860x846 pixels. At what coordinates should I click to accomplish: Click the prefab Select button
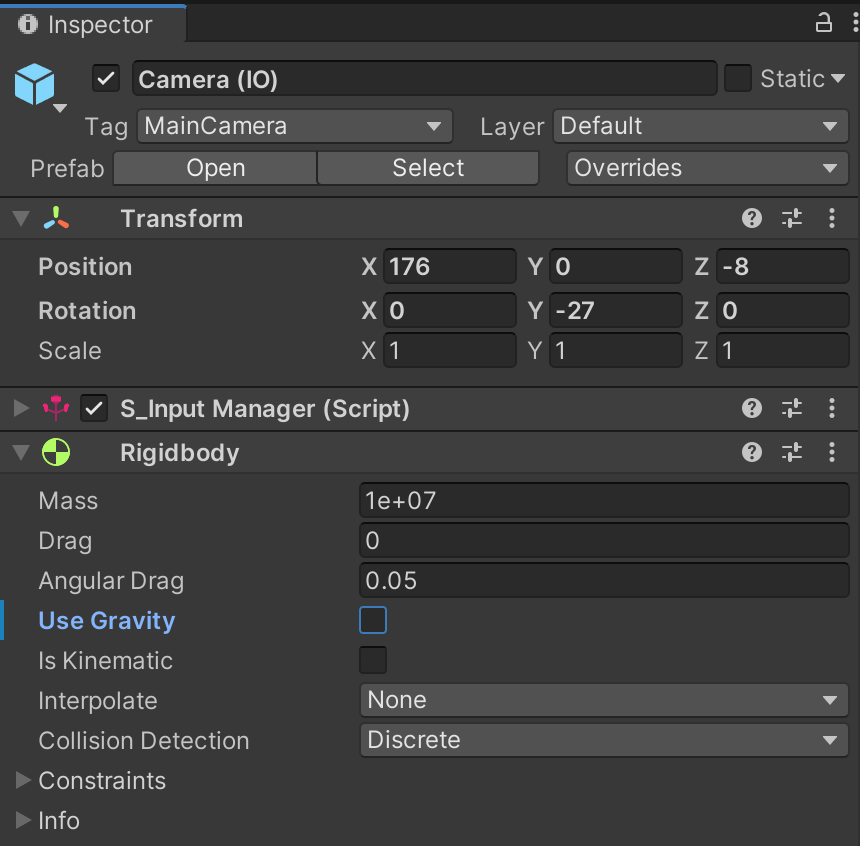[x=428, y=168]
